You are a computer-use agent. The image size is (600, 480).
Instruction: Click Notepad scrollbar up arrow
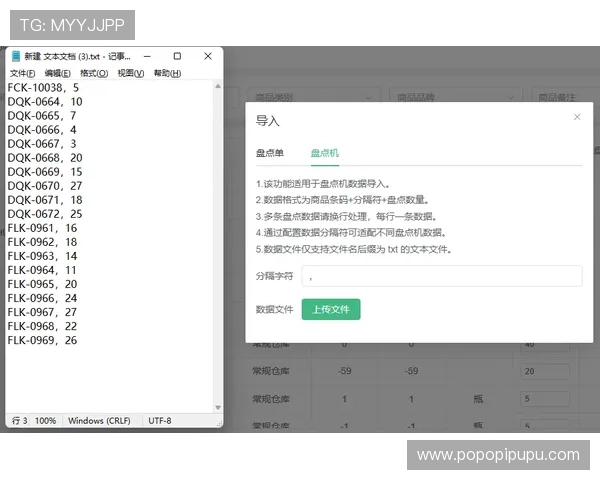point(218,86)
